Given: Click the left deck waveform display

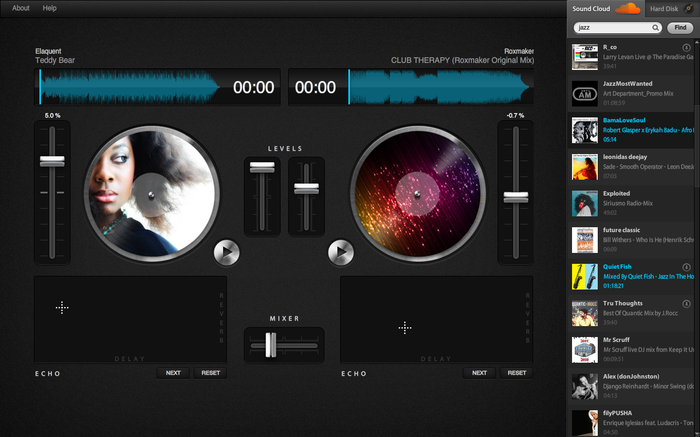Looking at the screenshot, I should click(132, 87).
